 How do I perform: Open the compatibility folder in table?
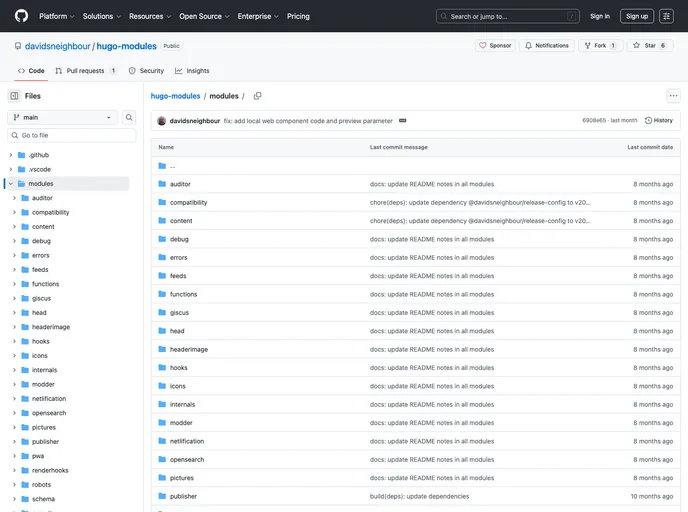click(188, 202)
